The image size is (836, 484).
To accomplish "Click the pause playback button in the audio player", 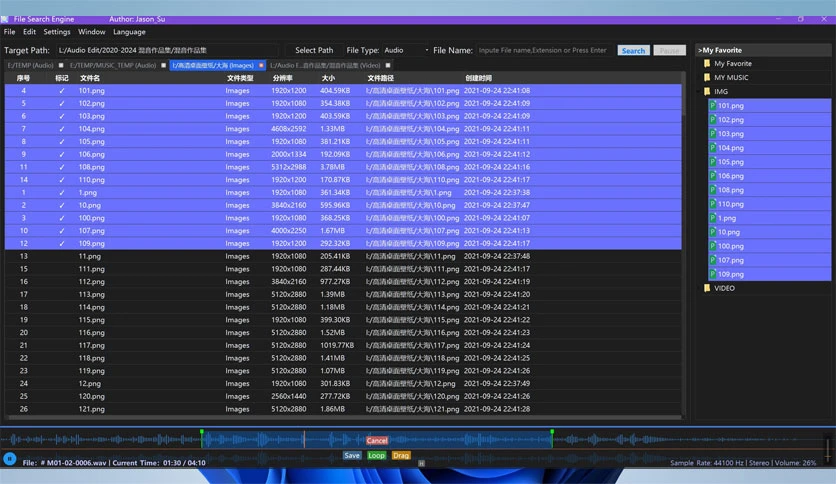I will (x=9, y=458).
